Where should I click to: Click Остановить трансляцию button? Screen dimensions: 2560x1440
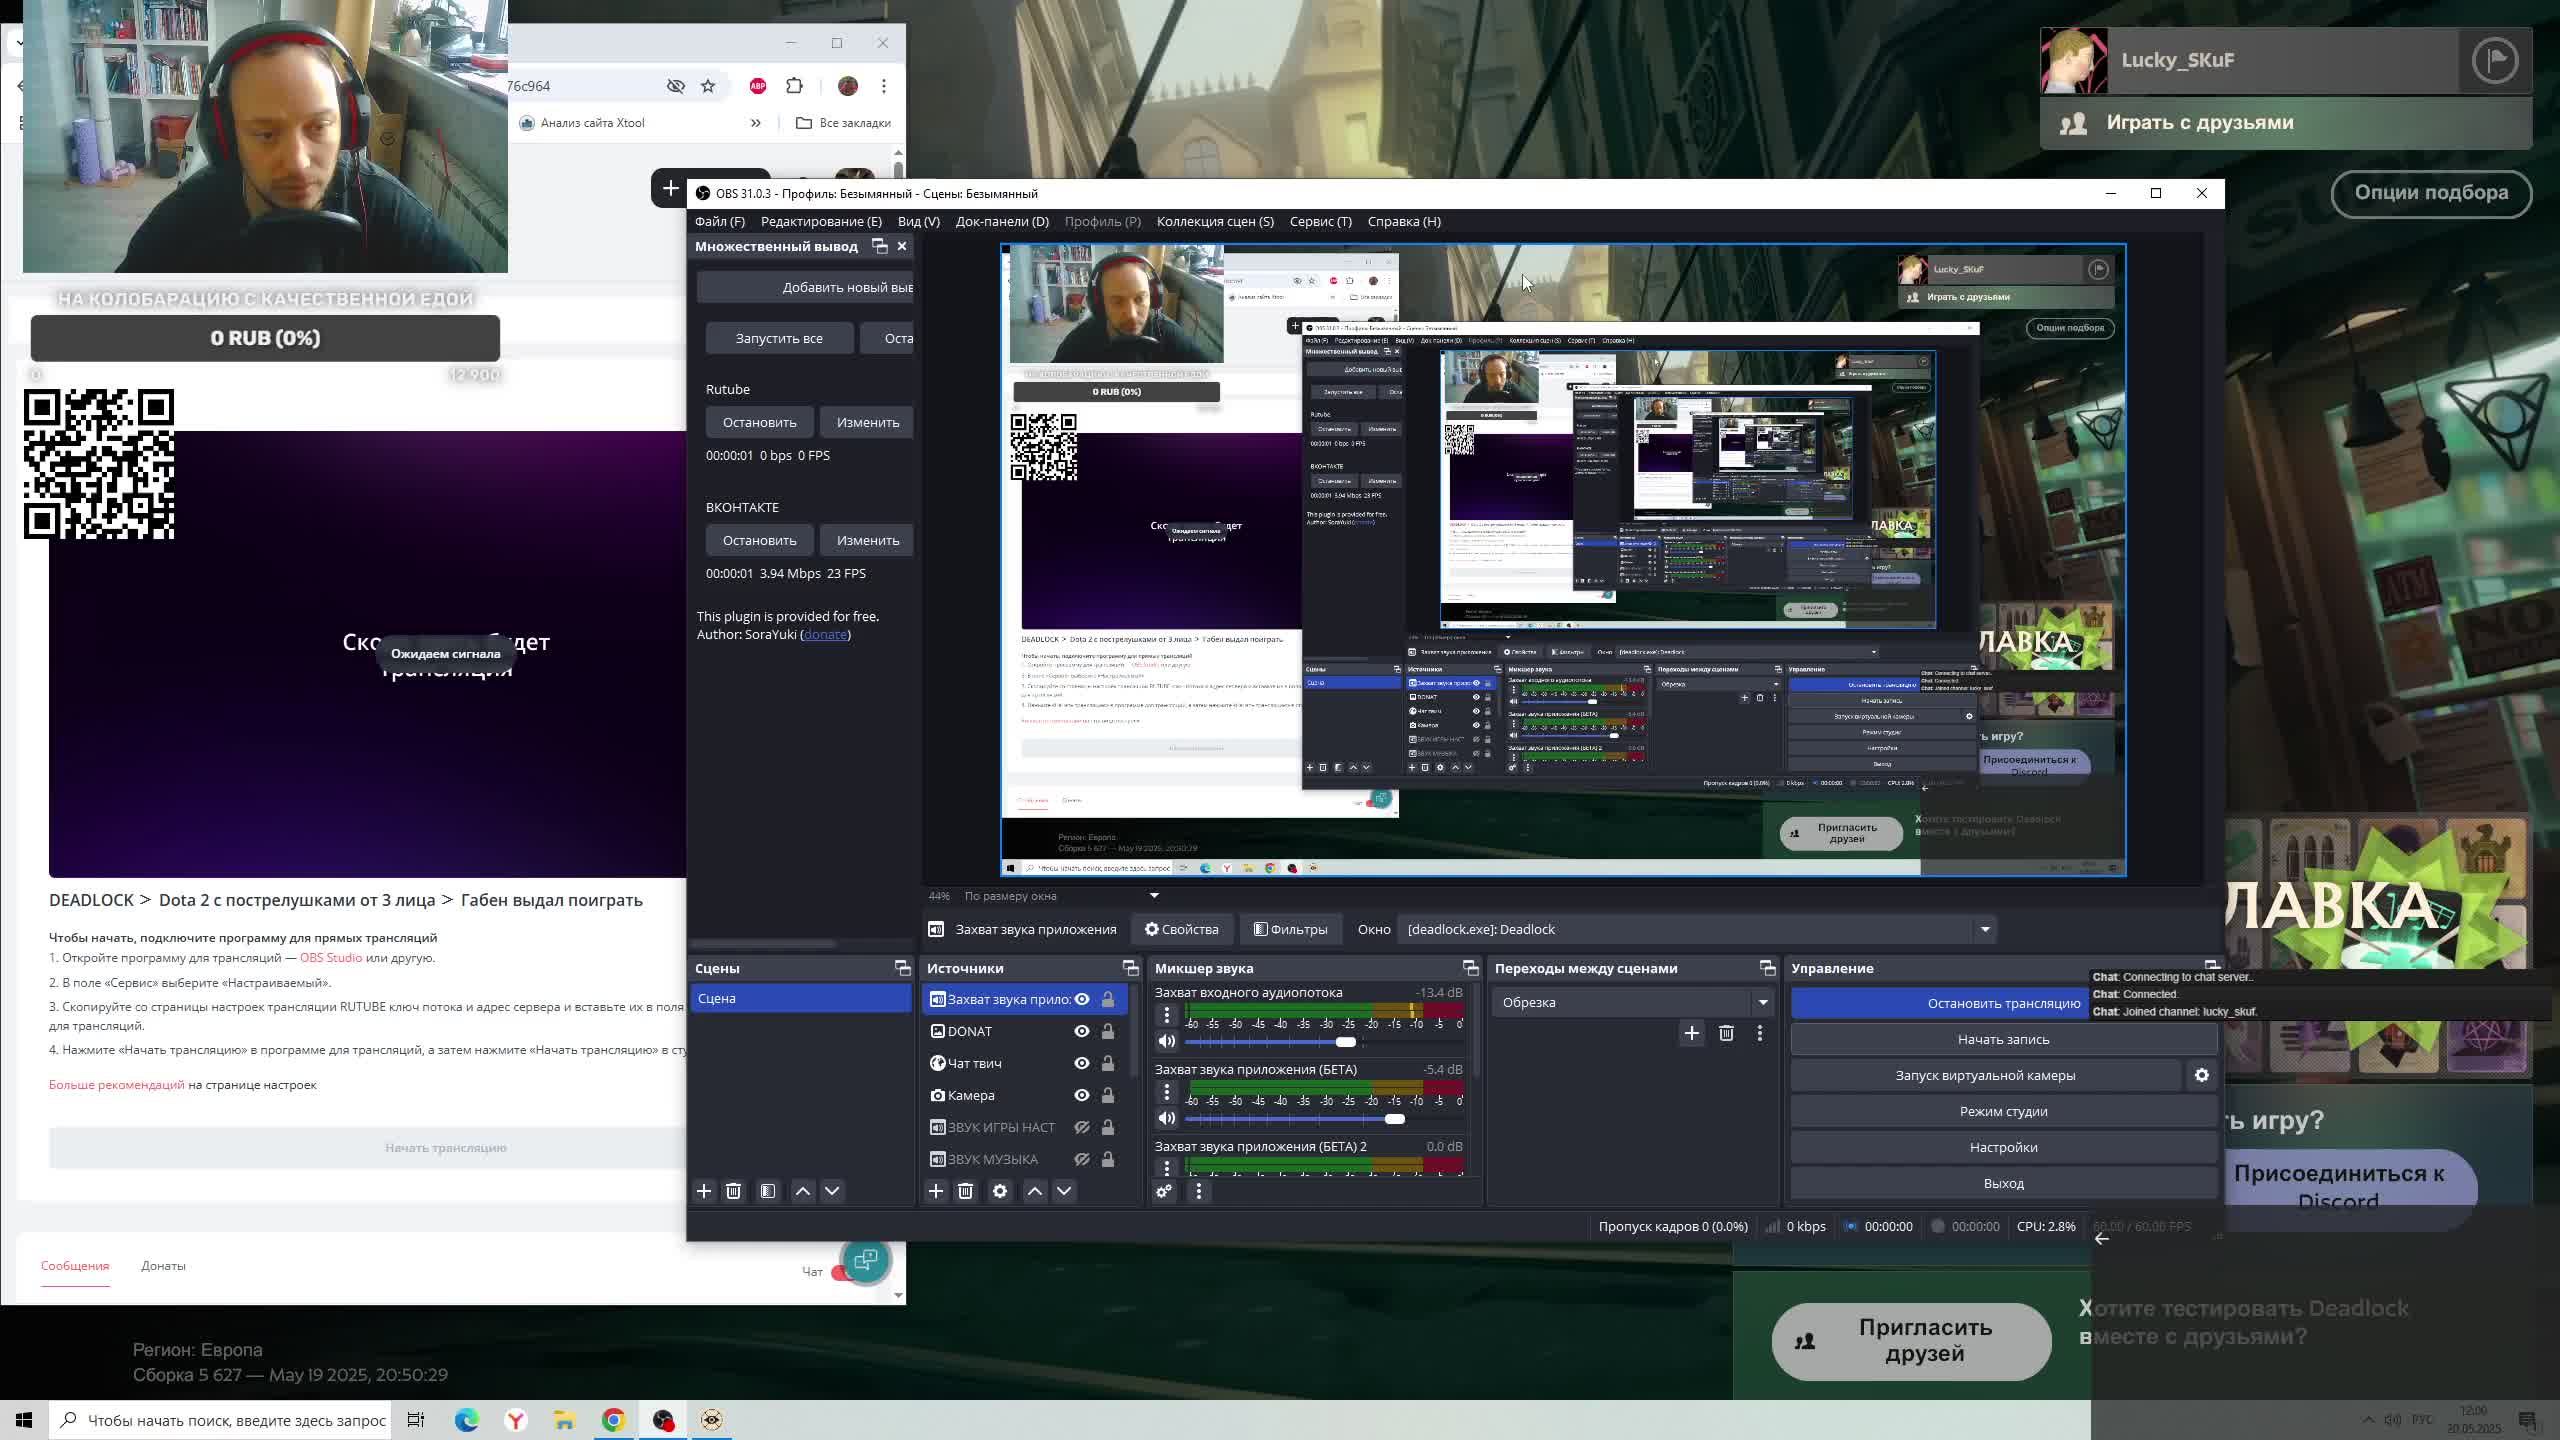(x=2003, y=1003)
